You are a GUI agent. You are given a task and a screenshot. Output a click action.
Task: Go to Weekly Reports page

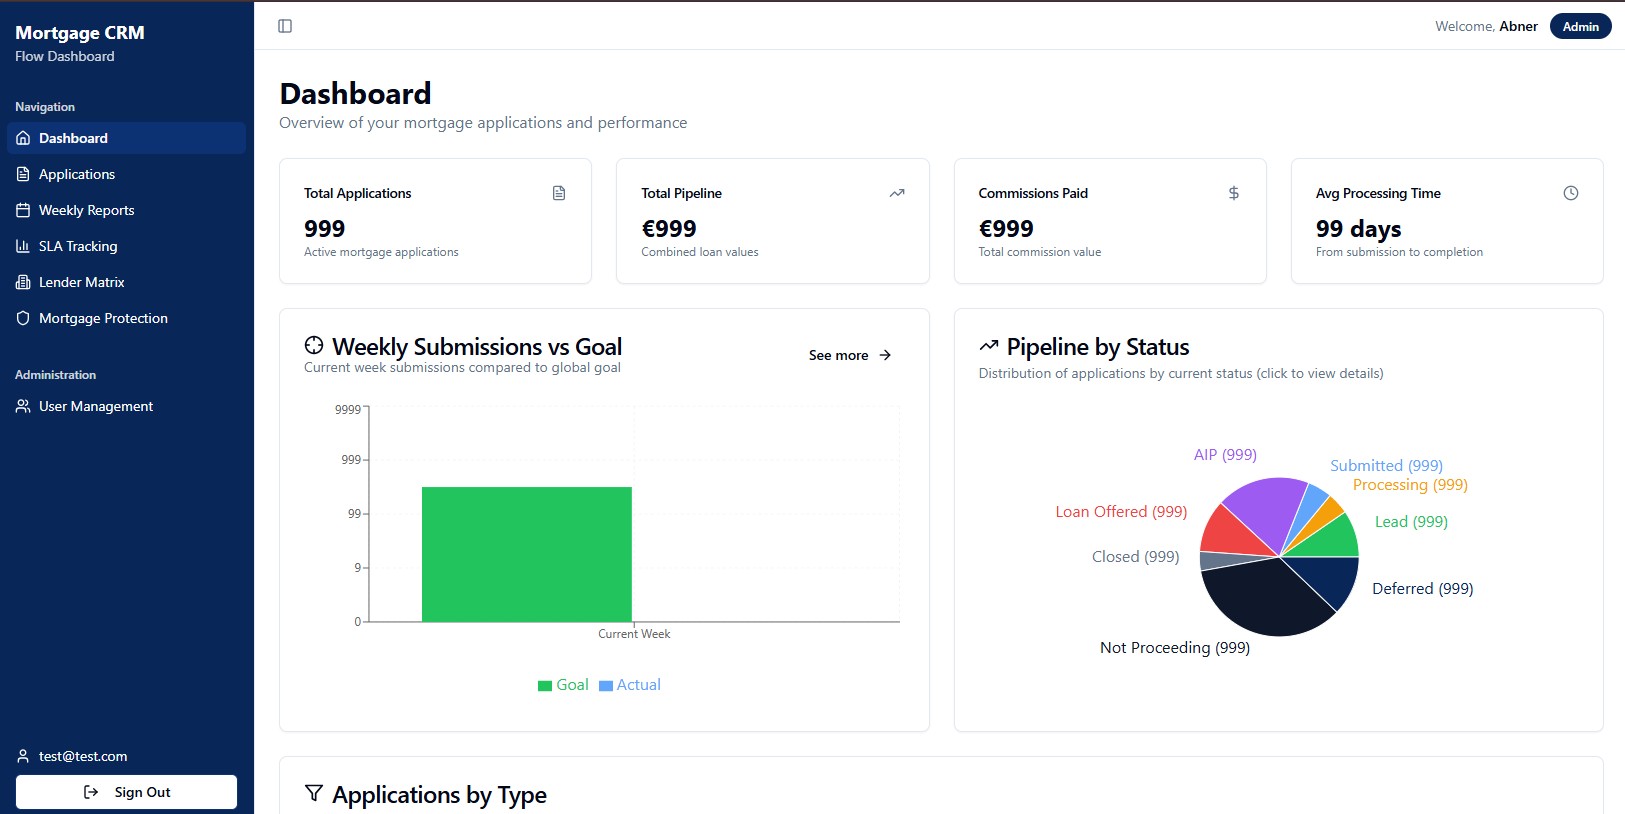pos(86,210)
